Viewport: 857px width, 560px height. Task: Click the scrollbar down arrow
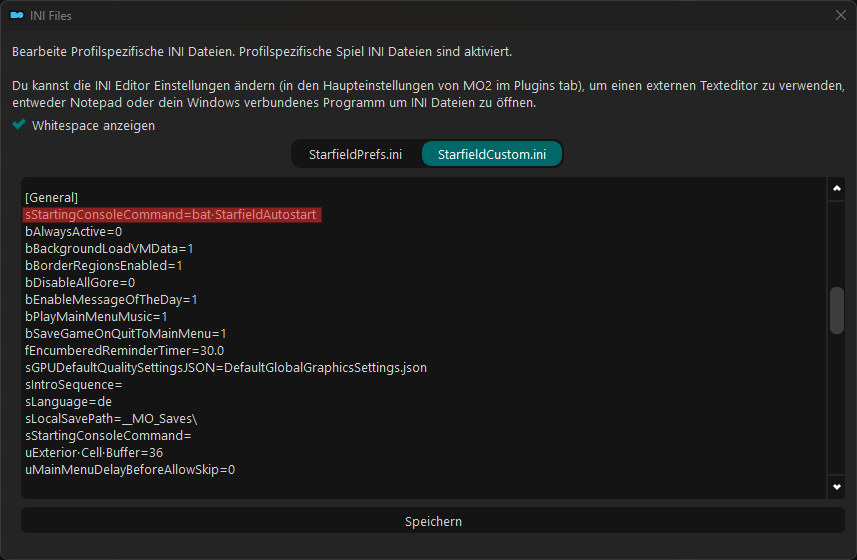[x=836, y=487]
